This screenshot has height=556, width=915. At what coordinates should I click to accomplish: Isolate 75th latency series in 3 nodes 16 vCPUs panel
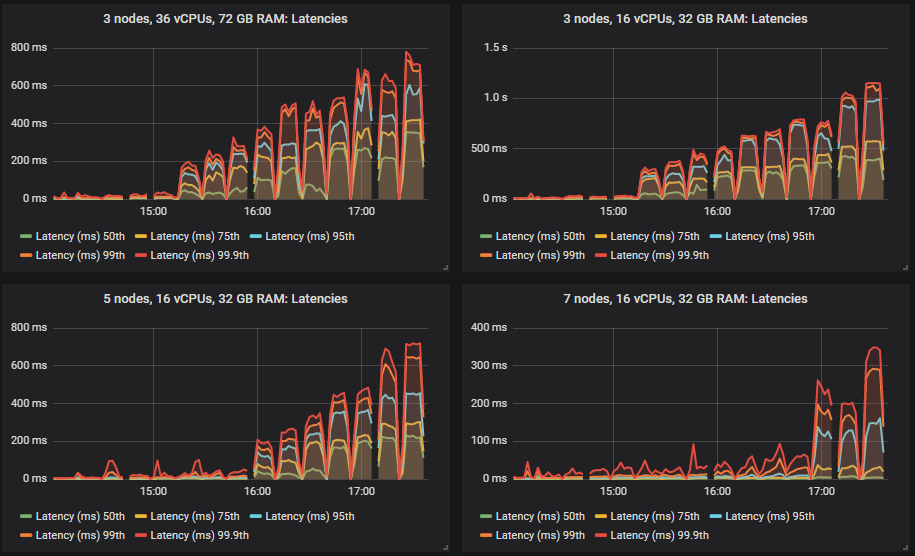(655, 237)
